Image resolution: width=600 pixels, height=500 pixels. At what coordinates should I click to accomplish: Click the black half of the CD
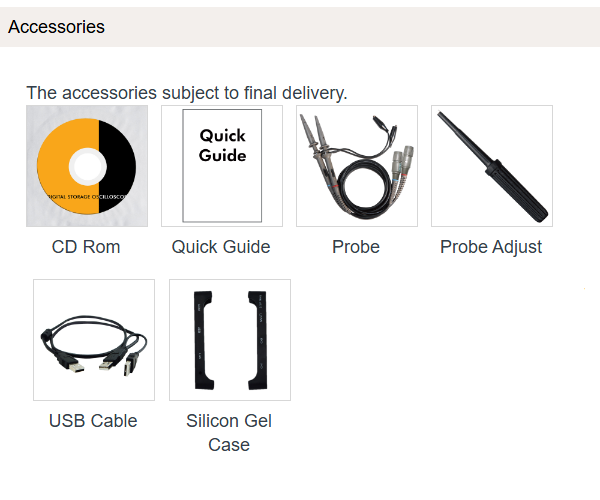point(120,160)
